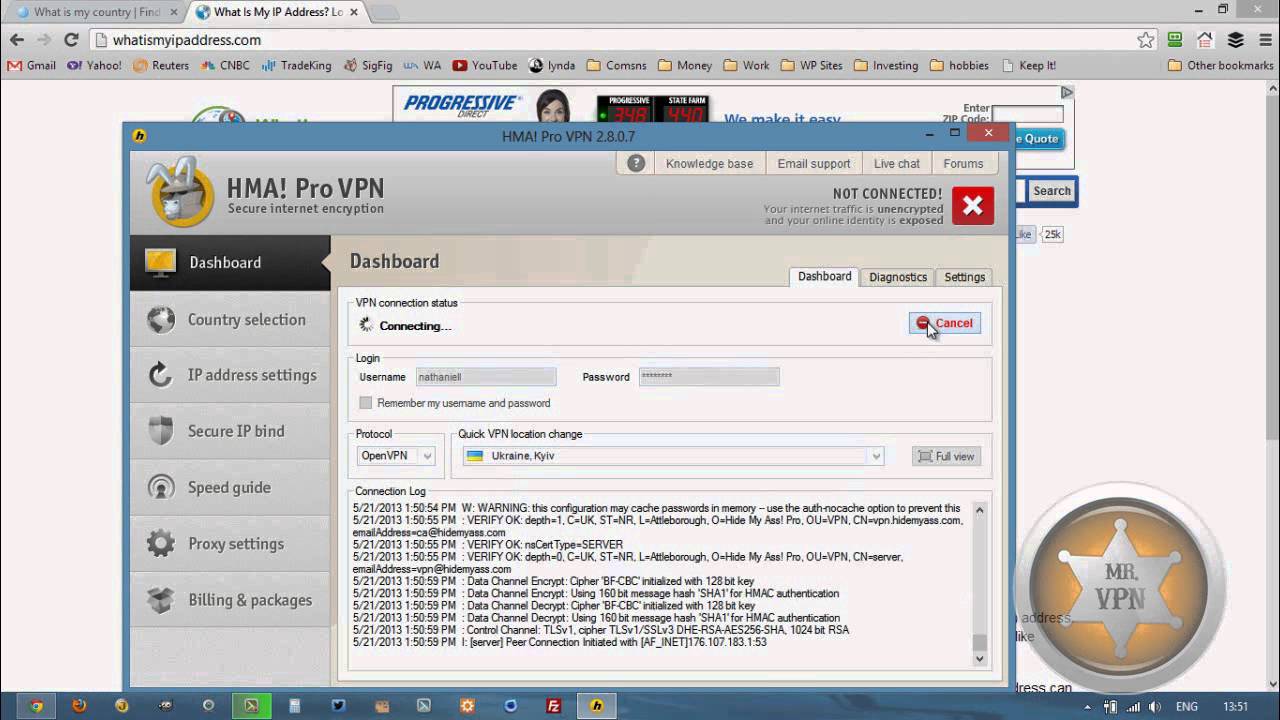Open Firefox from the taskbar
1280x720 pixels.
tap(79, 705)
